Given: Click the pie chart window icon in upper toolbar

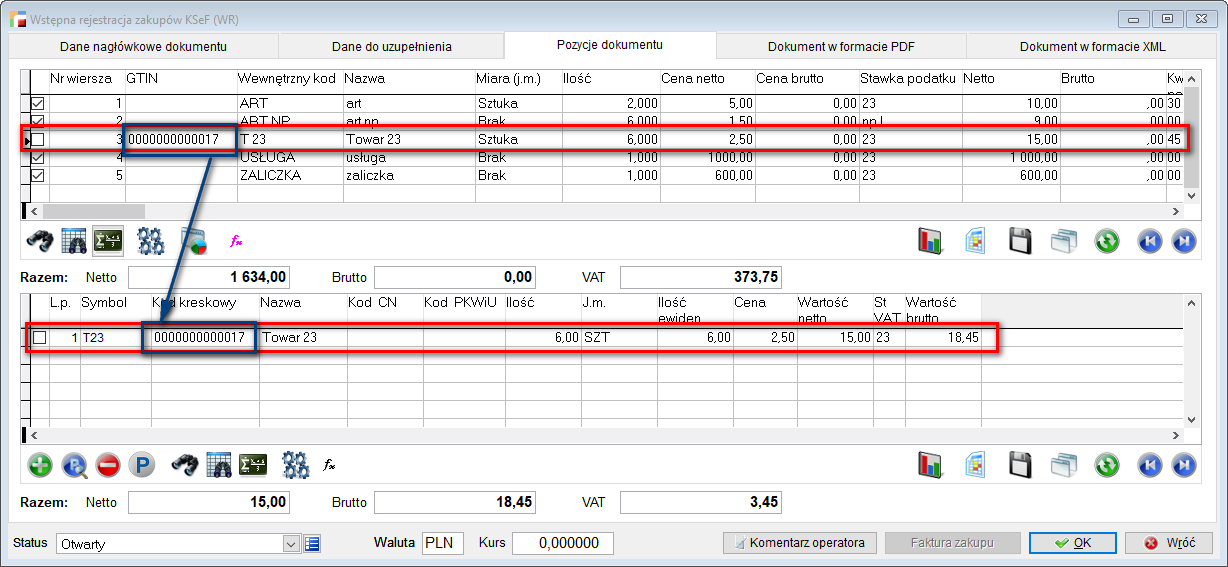Looking at the screenshot, I should [x=194, y=241].
